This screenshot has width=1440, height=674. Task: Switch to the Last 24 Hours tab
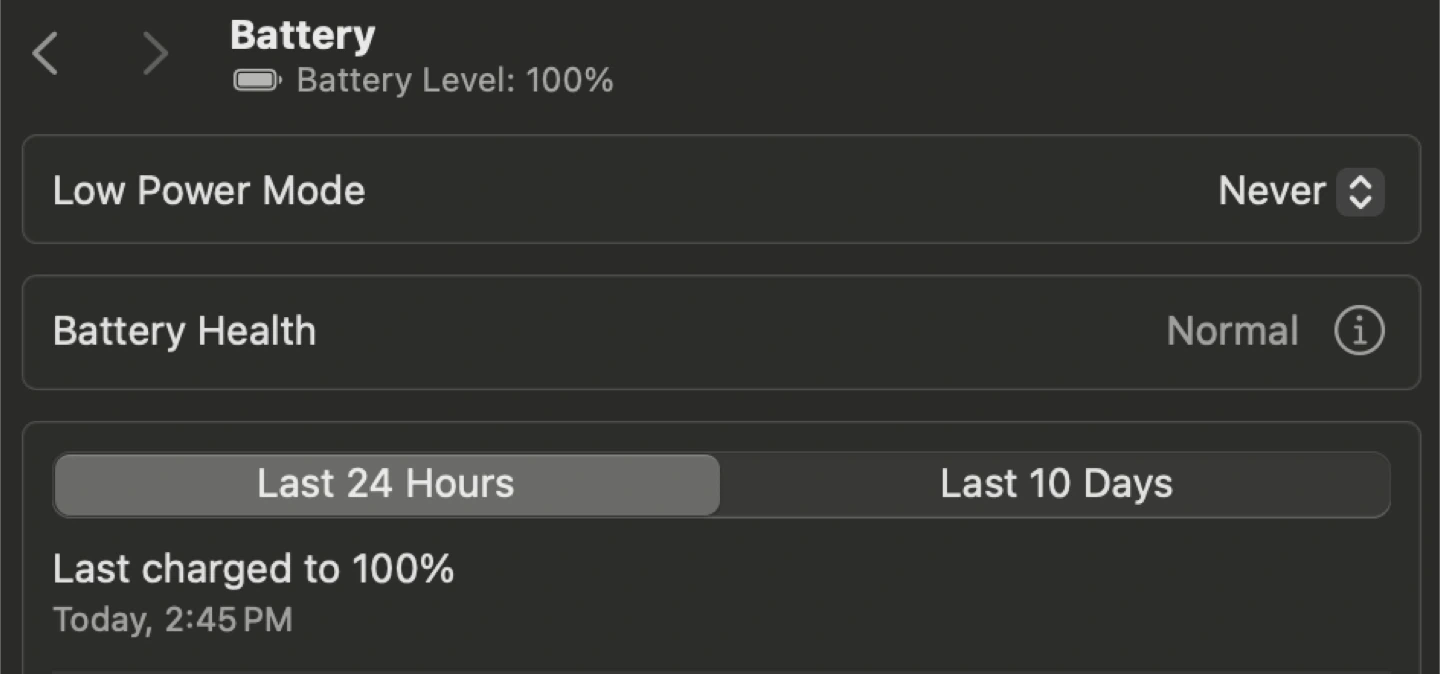point(386,485)
